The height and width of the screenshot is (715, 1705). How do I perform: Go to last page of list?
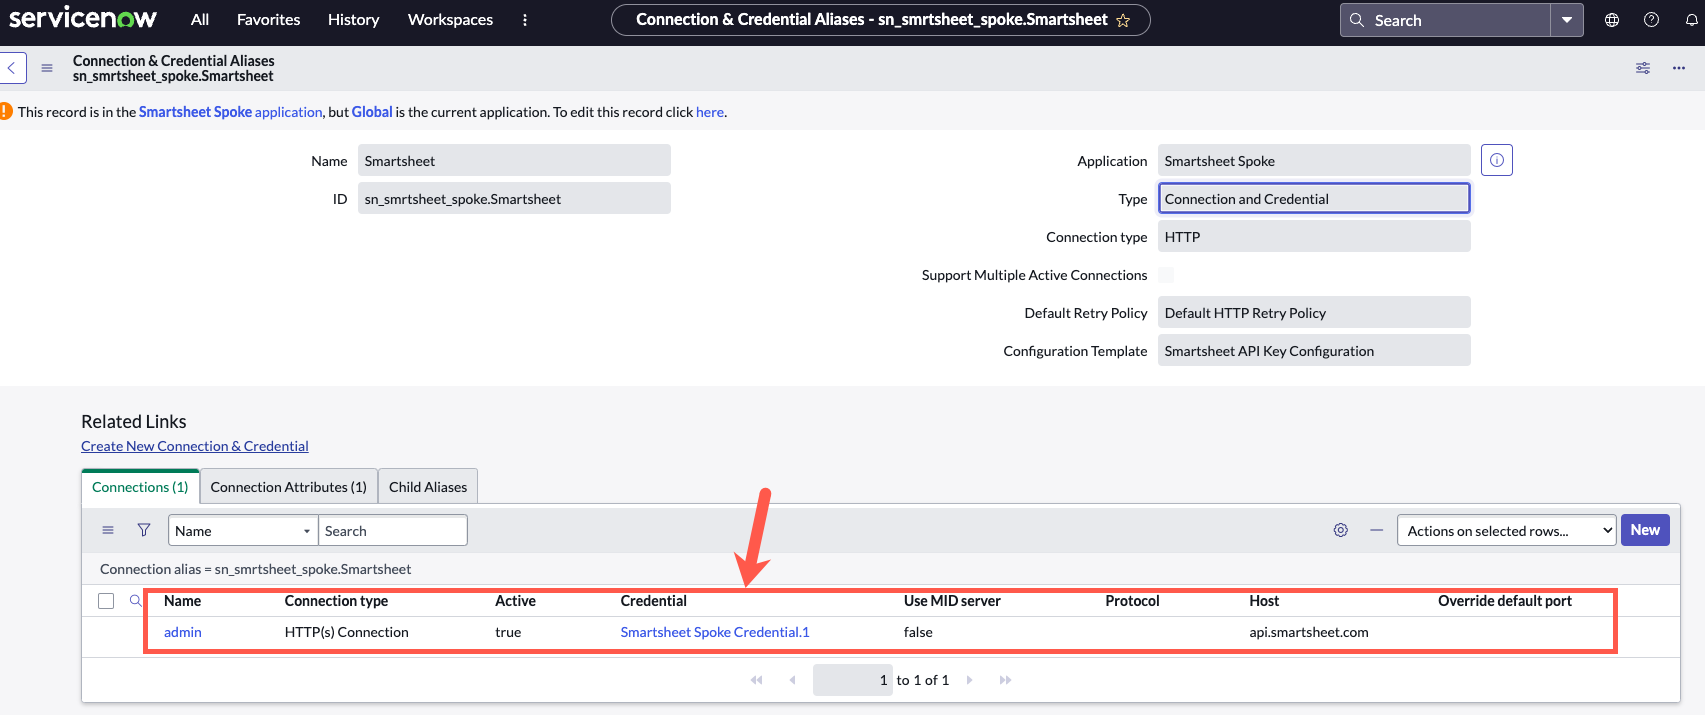[x=1005, y=680]
